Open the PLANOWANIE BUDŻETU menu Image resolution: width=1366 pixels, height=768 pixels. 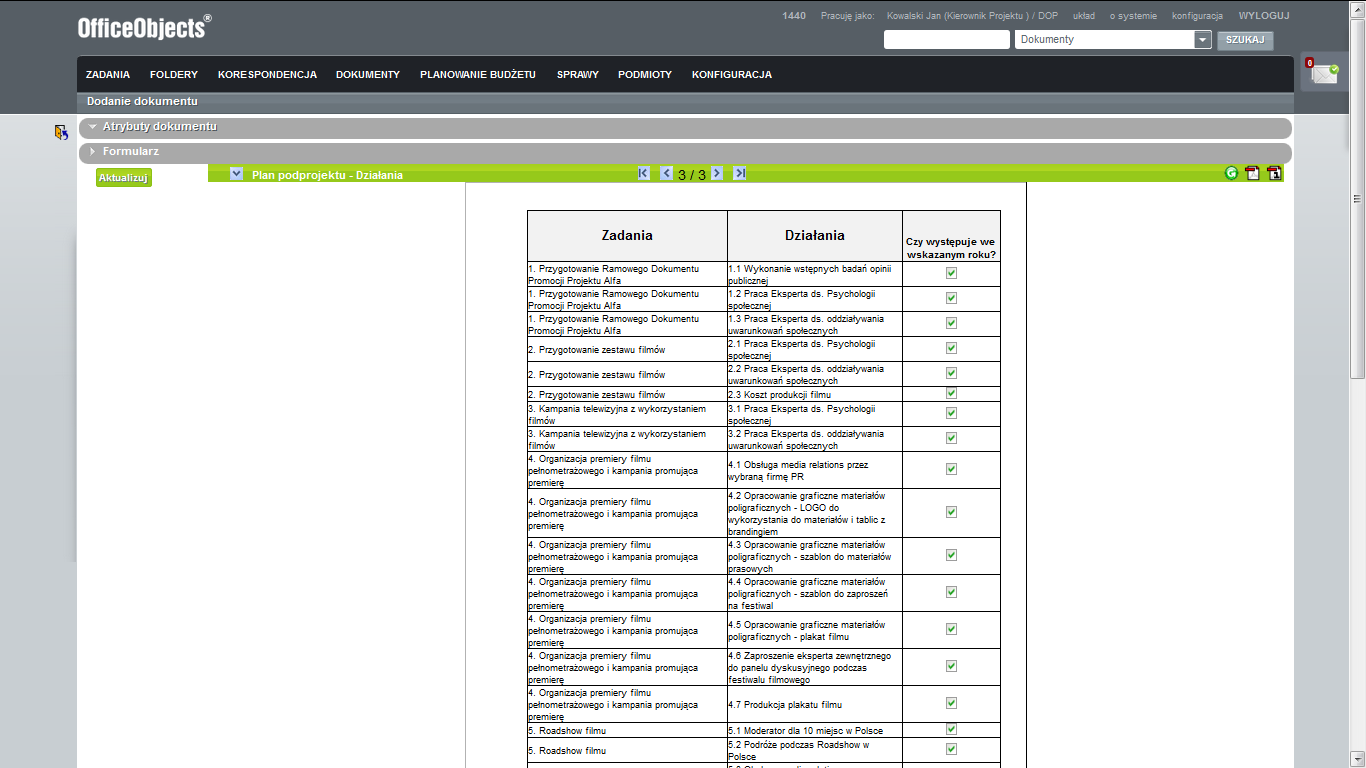[478, 75]
